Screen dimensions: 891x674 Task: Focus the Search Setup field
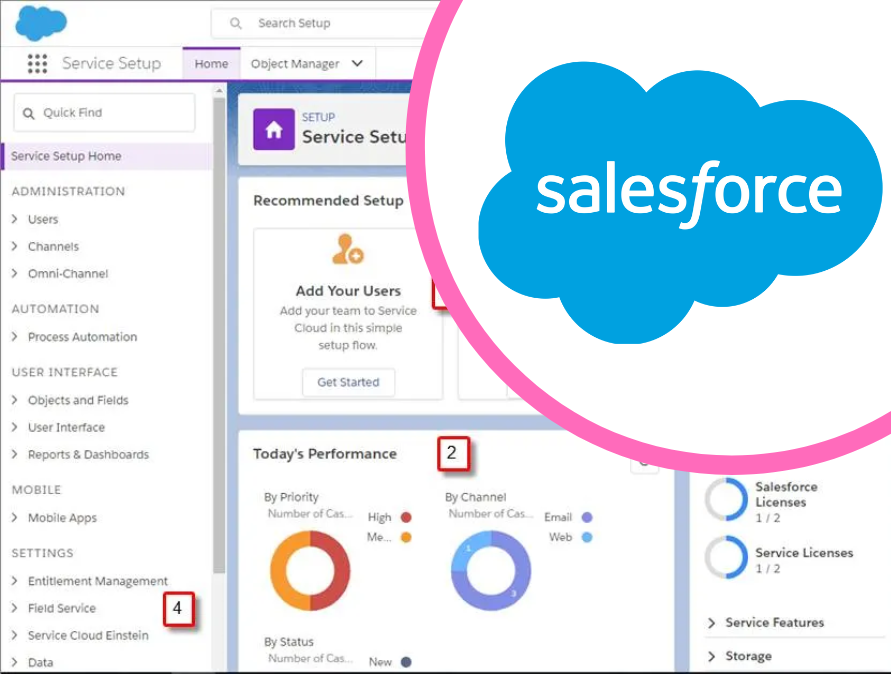tap(324, 23)
